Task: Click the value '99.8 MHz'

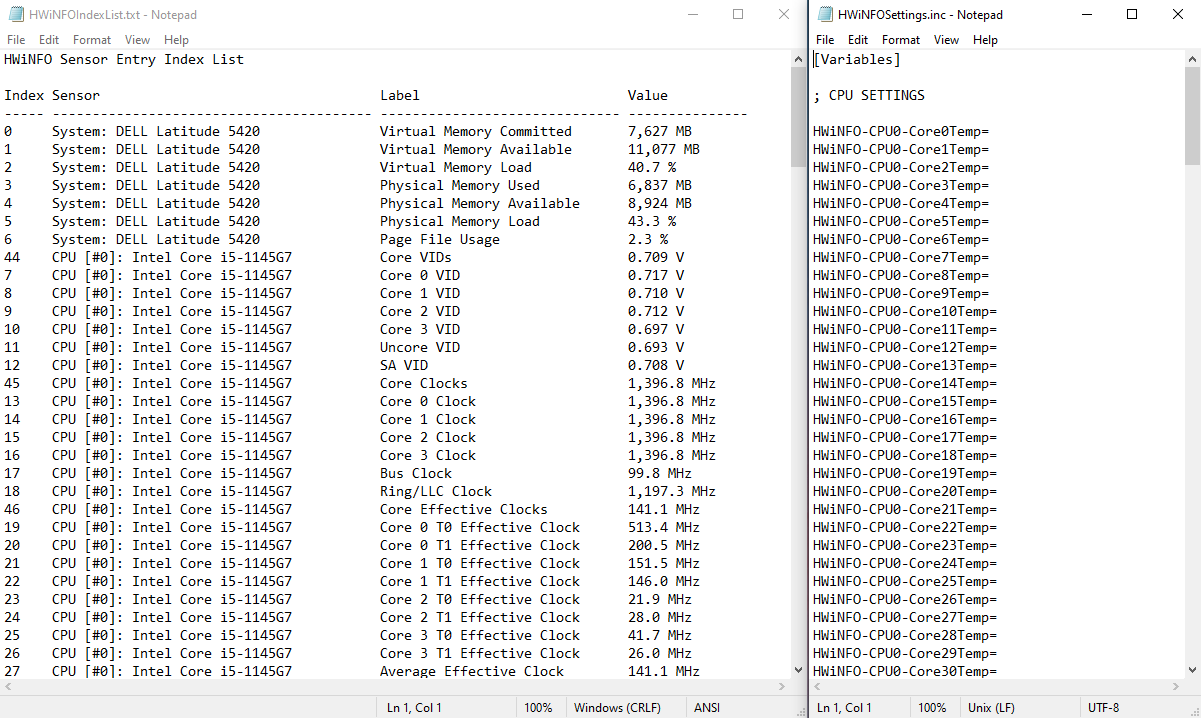Action: [660, 473]
